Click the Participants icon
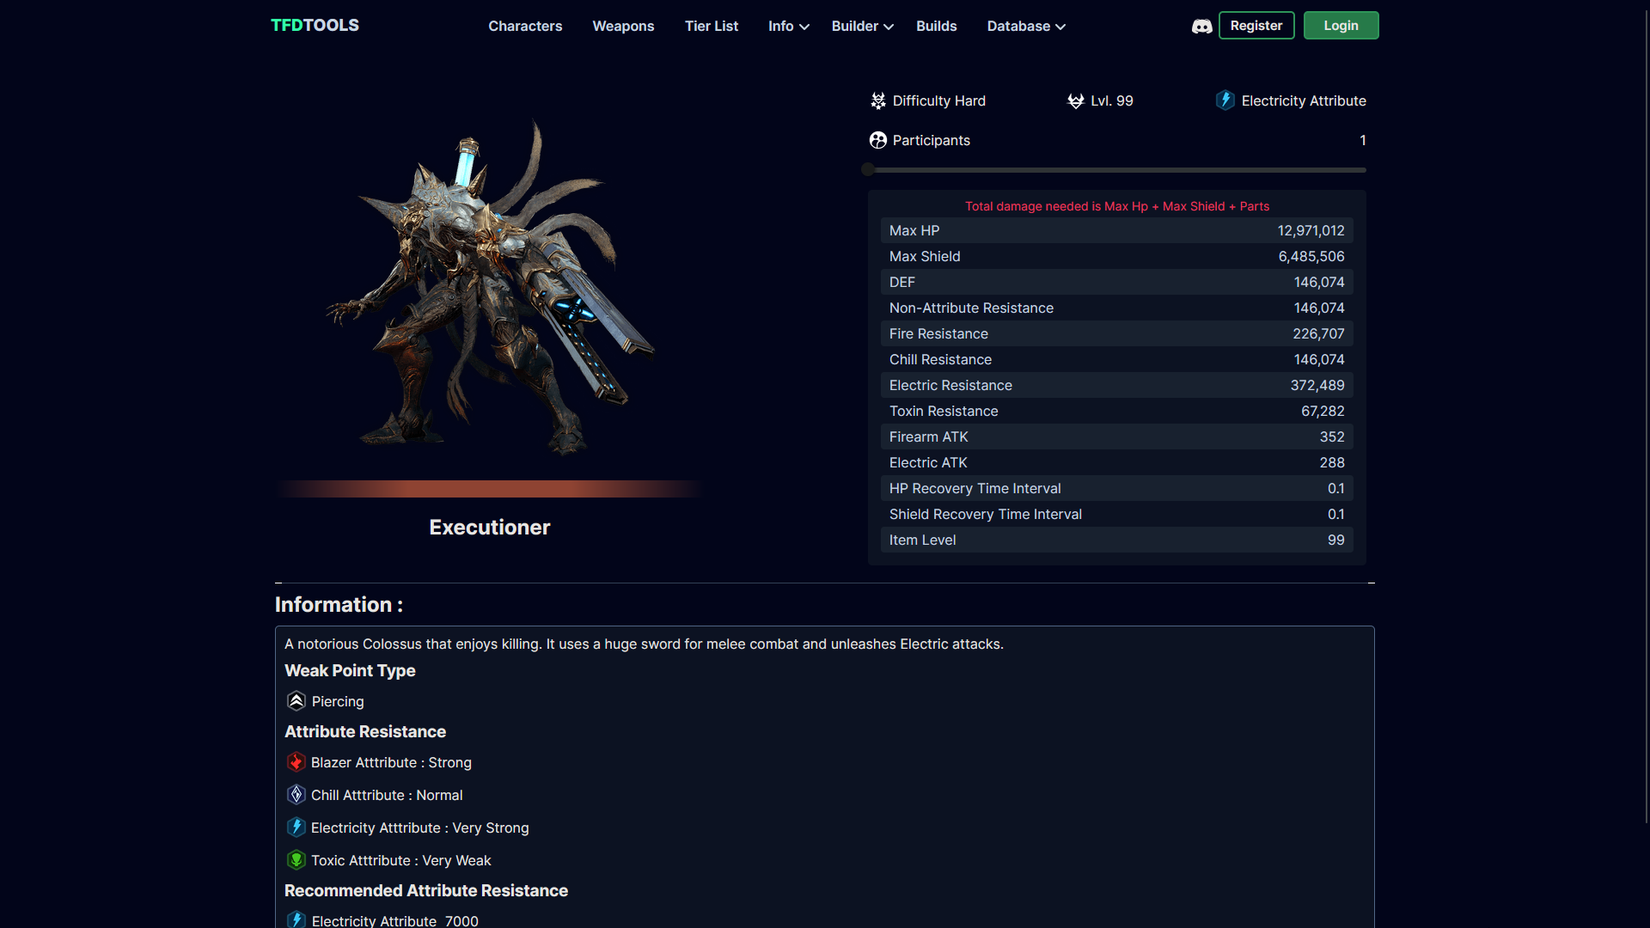Image resolution: width=1650 pixels, height=928 pixels. tap(877, 140)
